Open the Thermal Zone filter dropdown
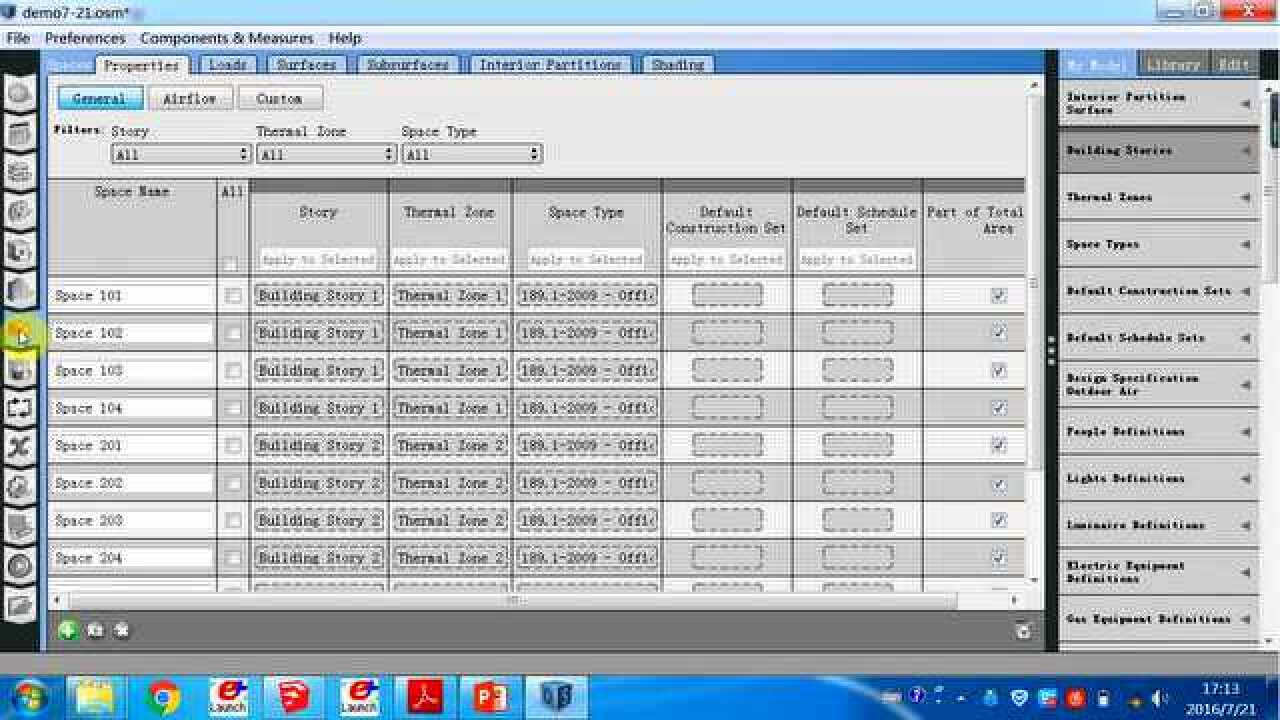 coord(327,154)
